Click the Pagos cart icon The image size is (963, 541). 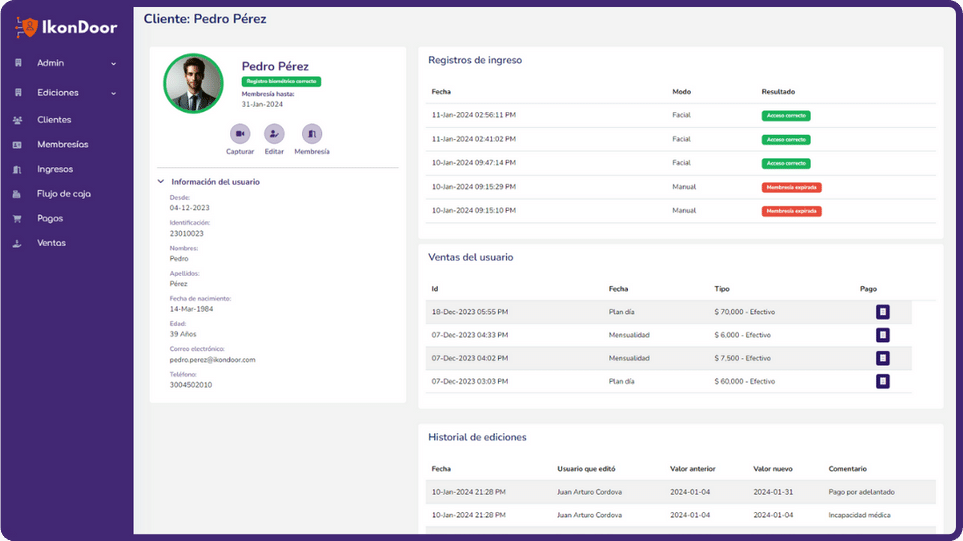[17, 219]
